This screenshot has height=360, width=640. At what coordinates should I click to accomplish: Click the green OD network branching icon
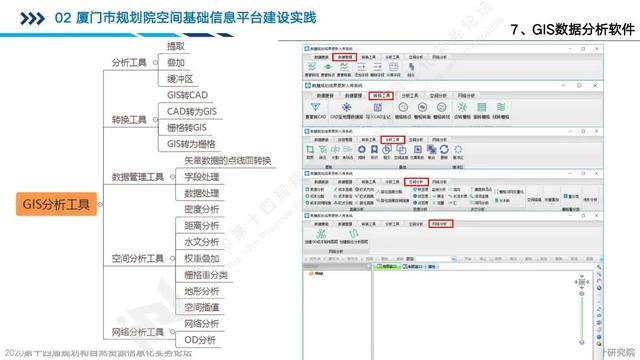coord(321,233)
